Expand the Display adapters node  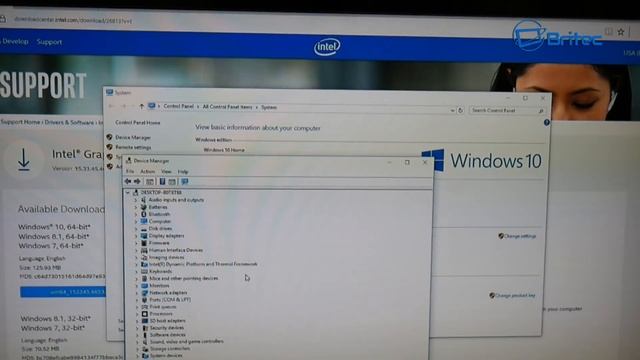pos(136,236)
